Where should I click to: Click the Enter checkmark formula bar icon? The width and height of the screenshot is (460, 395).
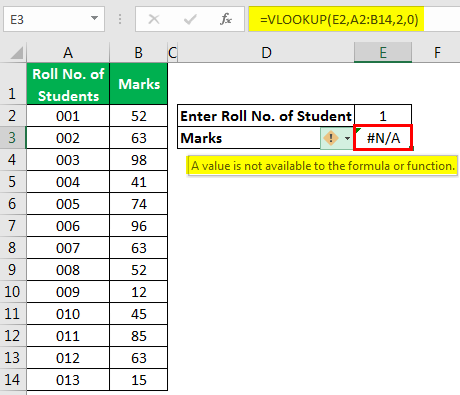[190, 19]
